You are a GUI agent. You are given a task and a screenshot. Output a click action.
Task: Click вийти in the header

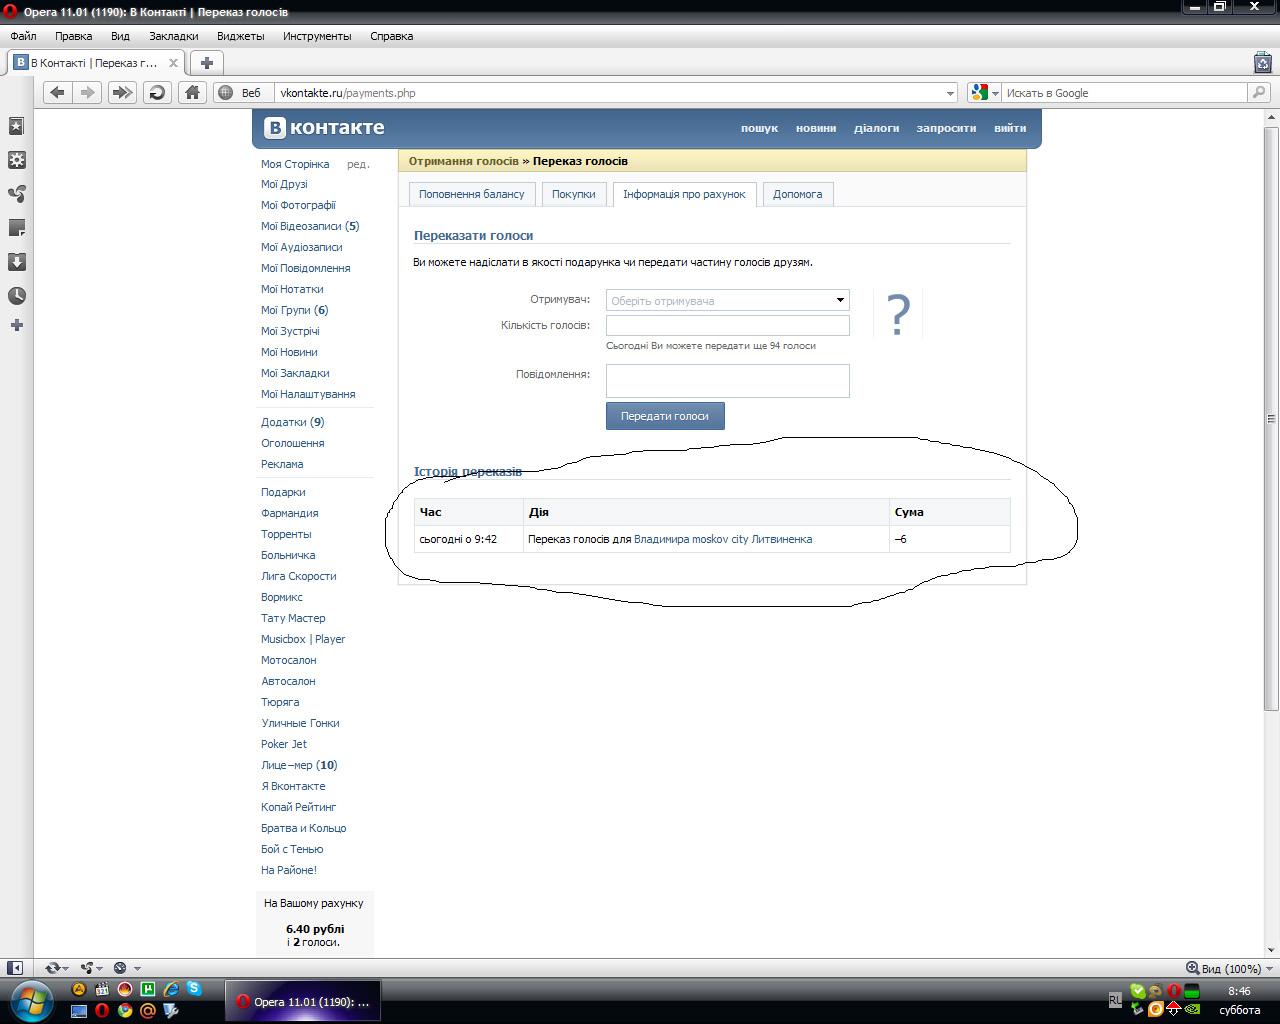coord(1010,128)
